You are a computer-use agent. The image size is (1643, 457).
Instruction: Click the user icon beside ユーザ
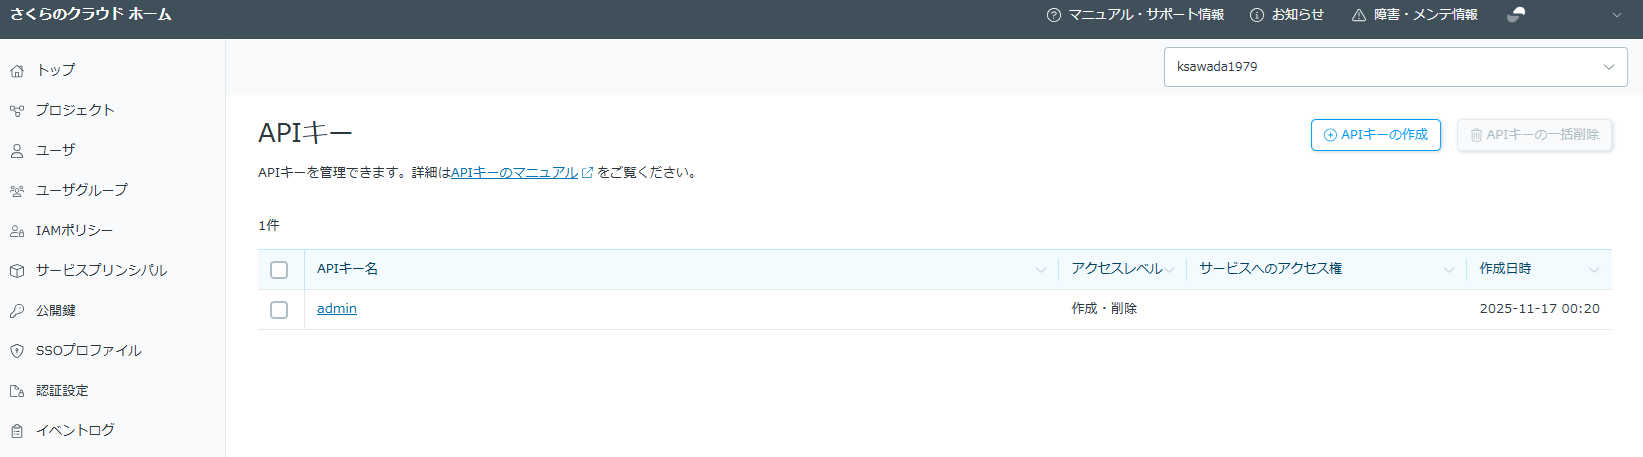[x=17, y=151]
